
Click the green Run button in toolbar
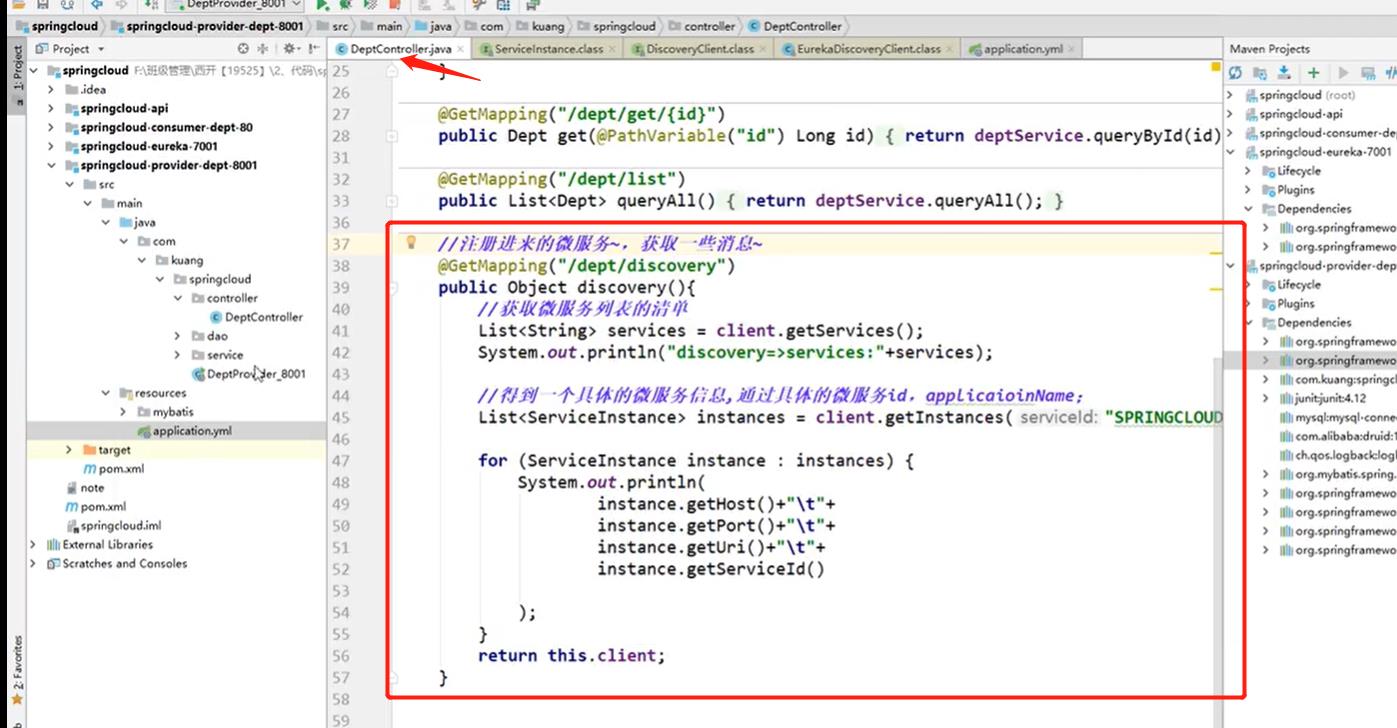click(323, 5)
